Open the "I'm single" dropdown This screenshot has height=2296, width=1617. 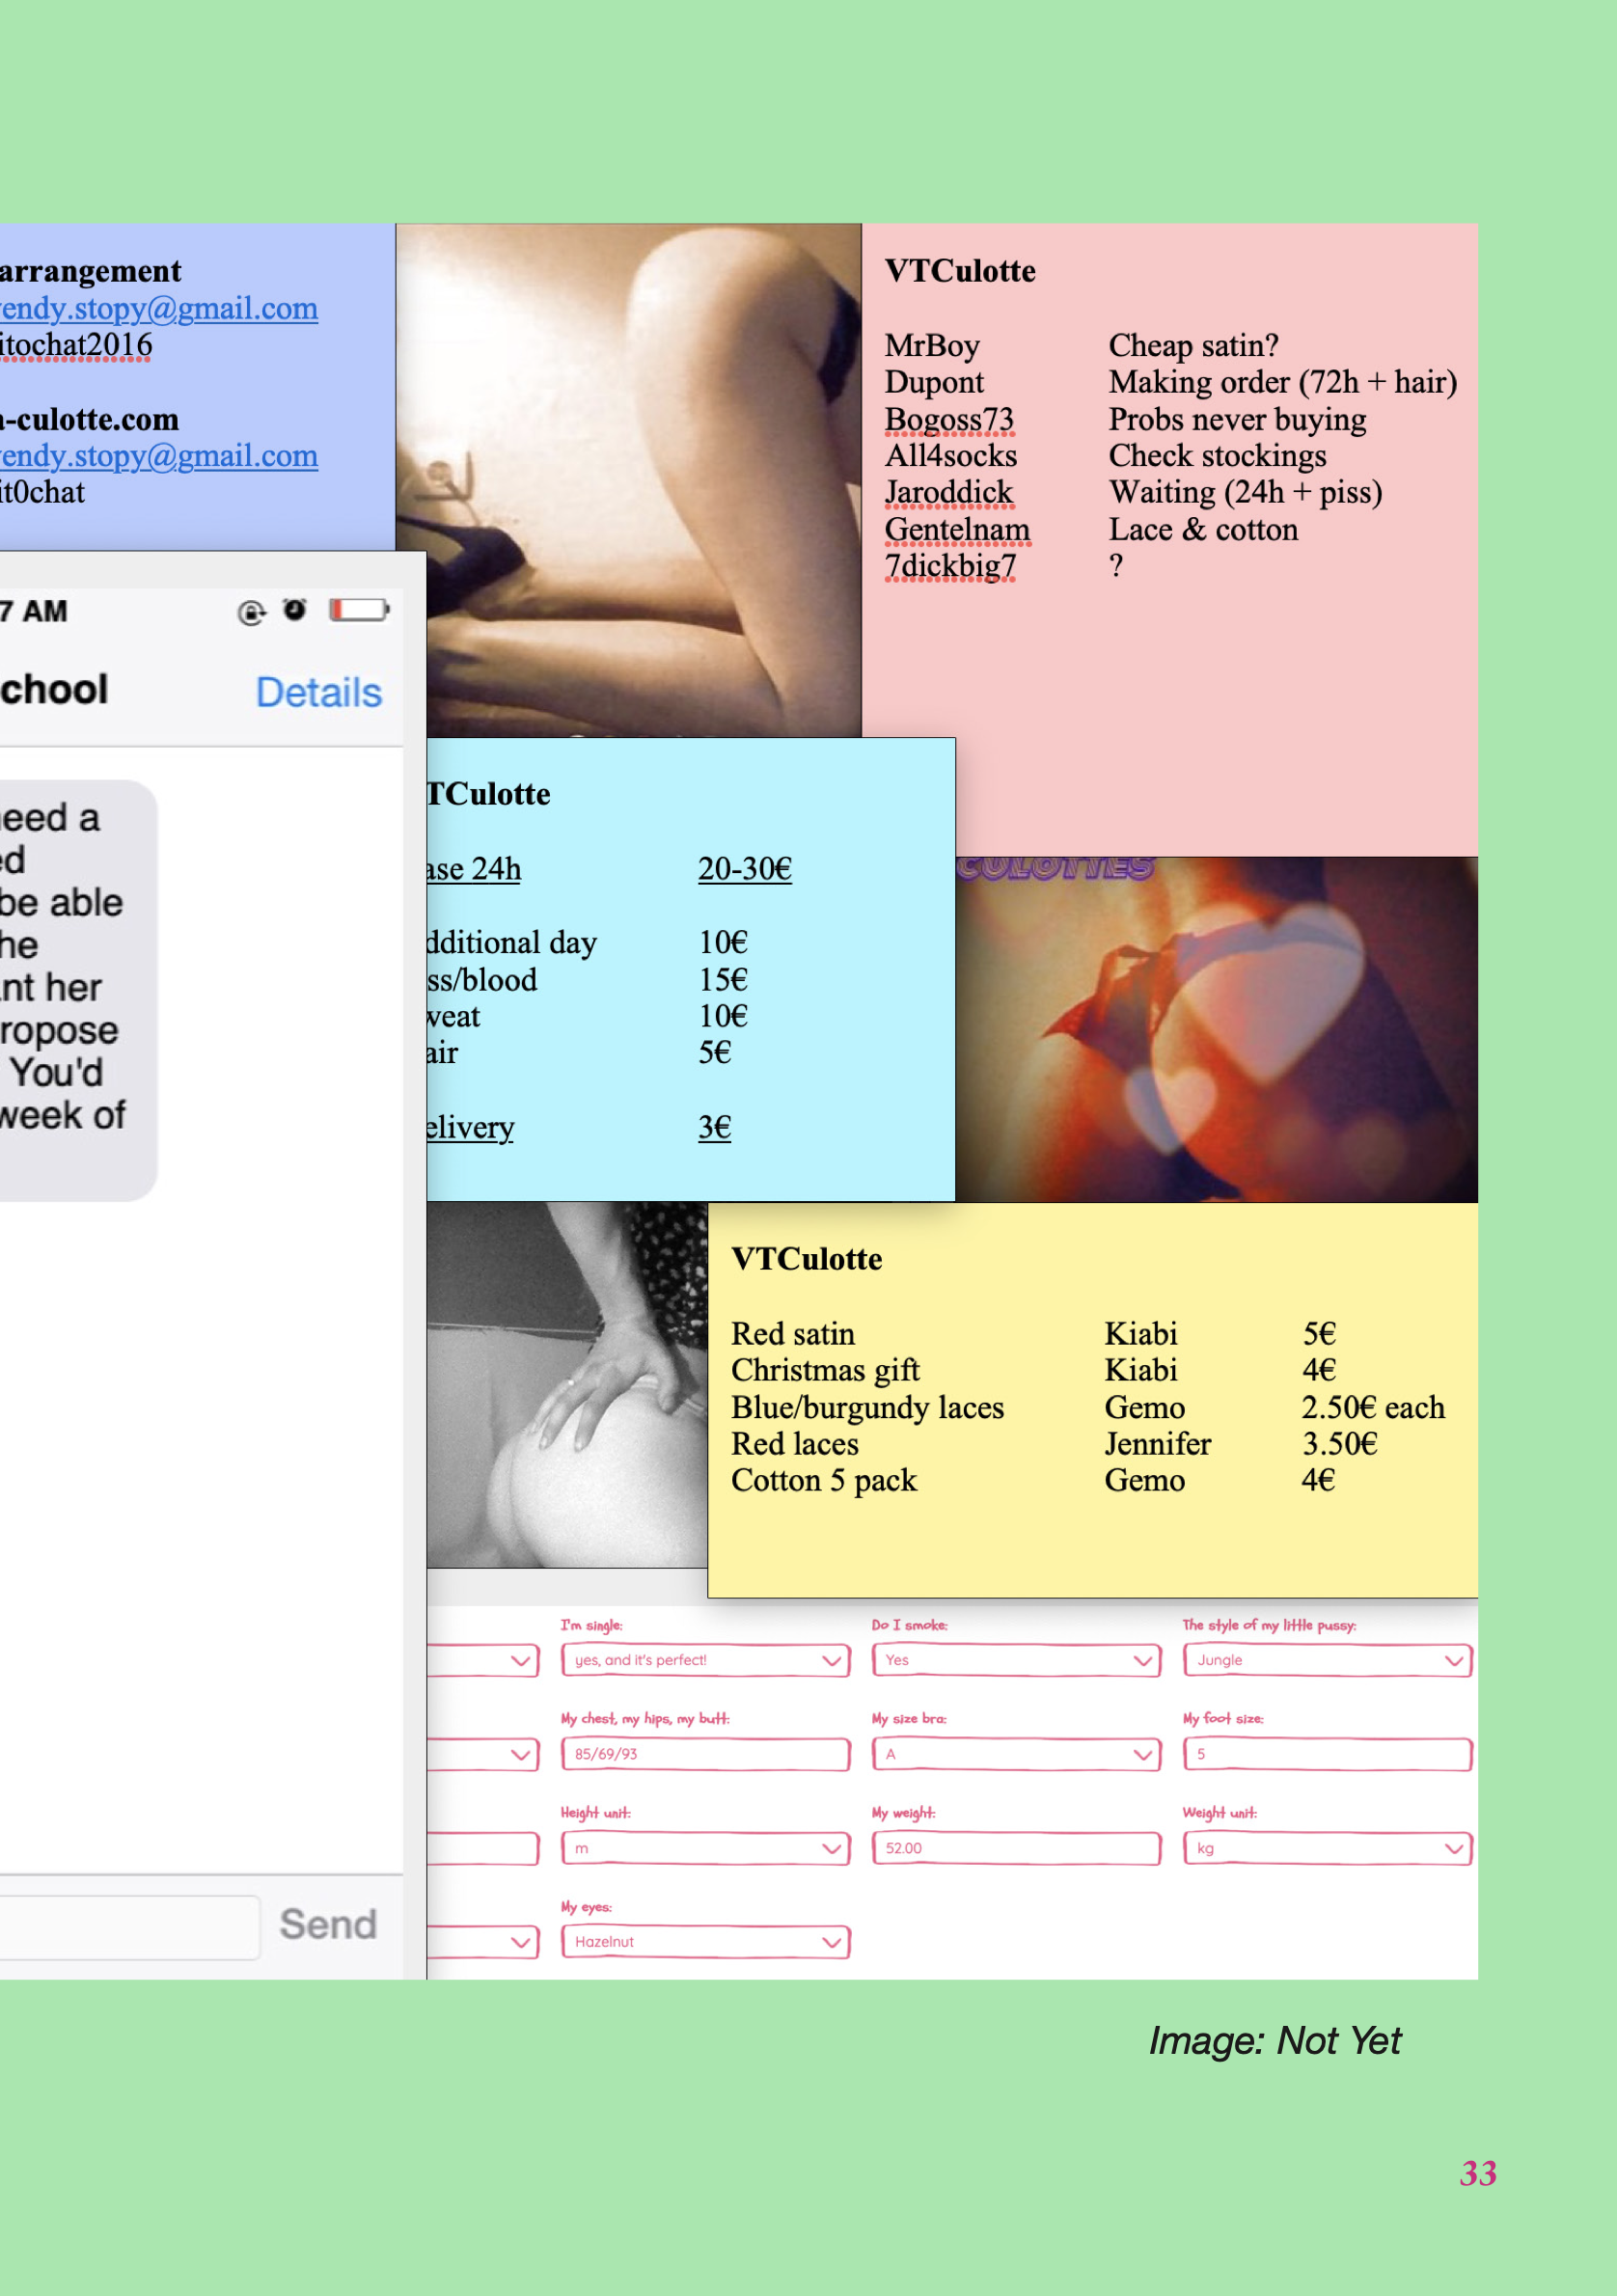pyautogui.click(x=706, y=1661)
